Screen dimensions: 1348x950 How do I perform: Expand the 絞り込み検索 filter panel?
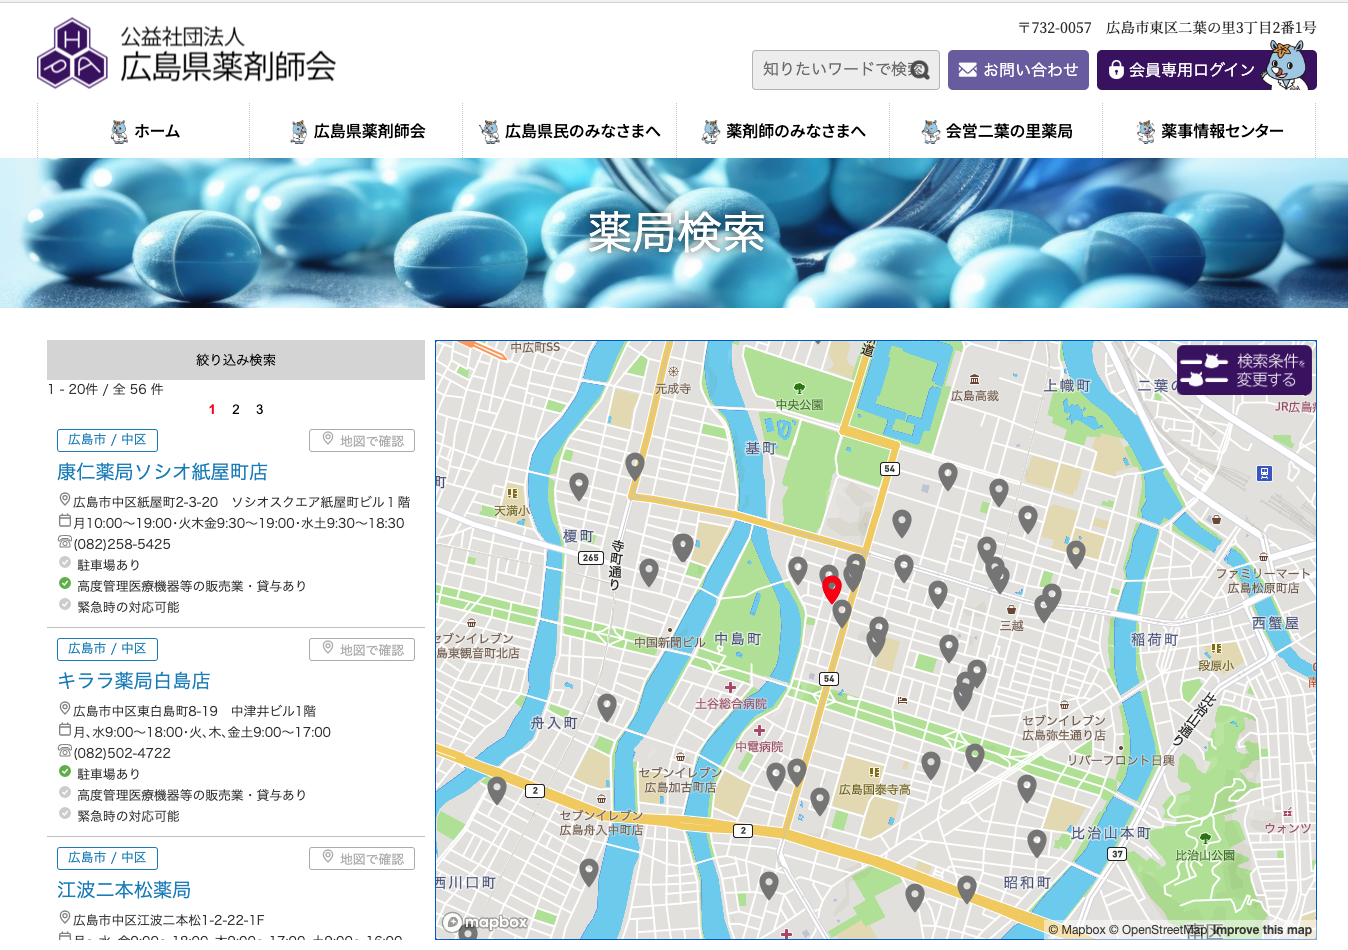236,360
